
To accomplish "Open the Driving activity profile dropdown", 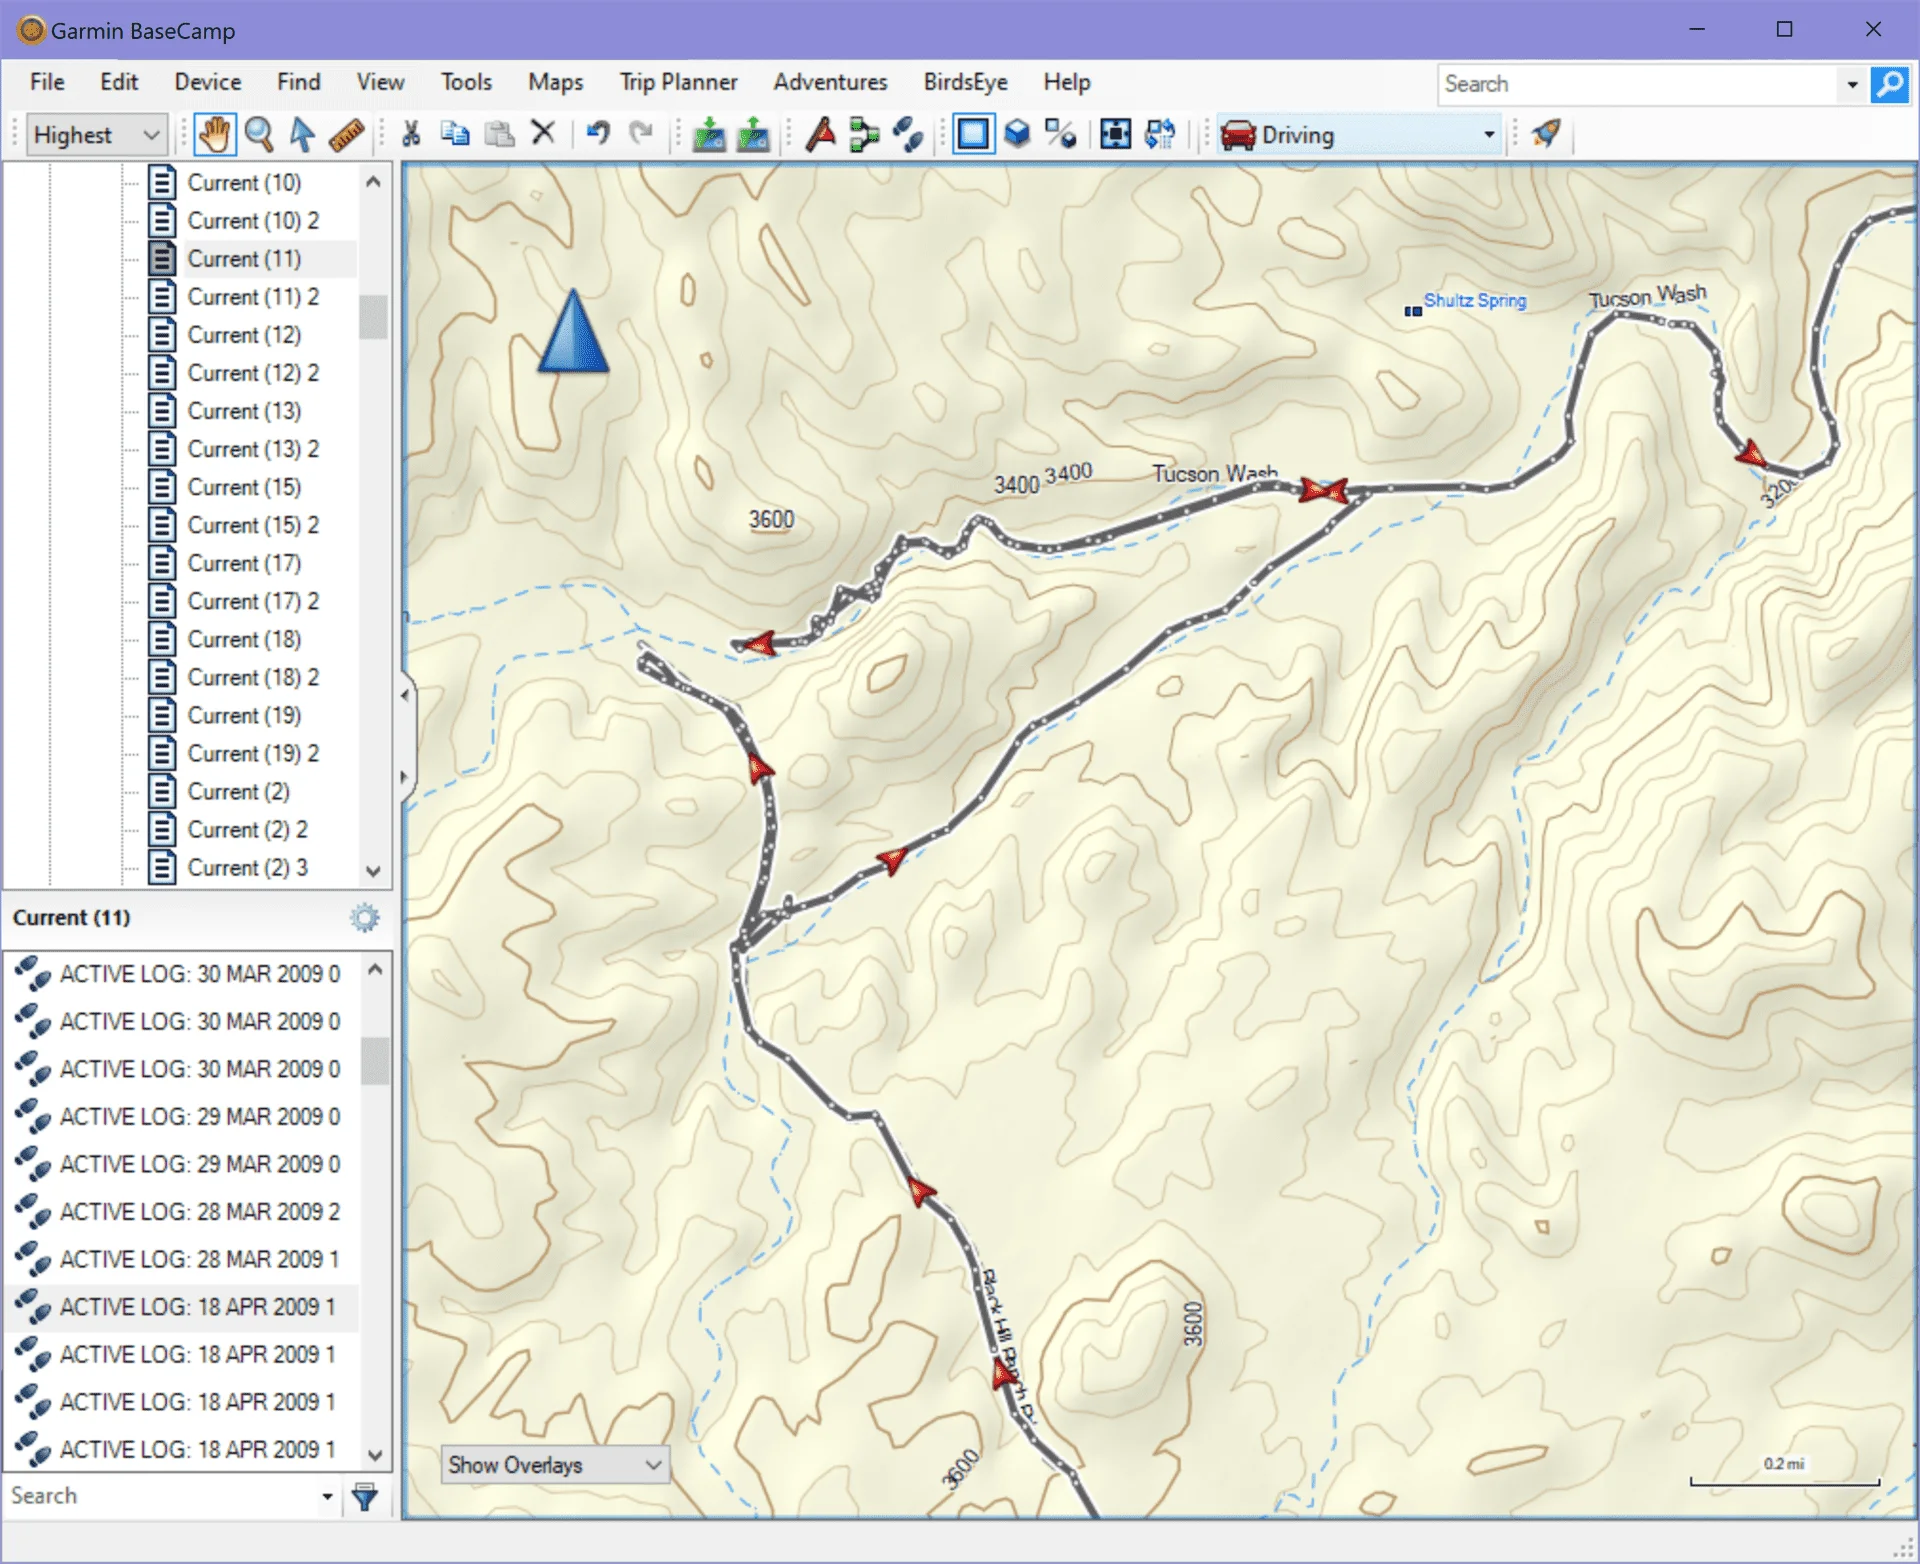I will tap(1360, 134).
